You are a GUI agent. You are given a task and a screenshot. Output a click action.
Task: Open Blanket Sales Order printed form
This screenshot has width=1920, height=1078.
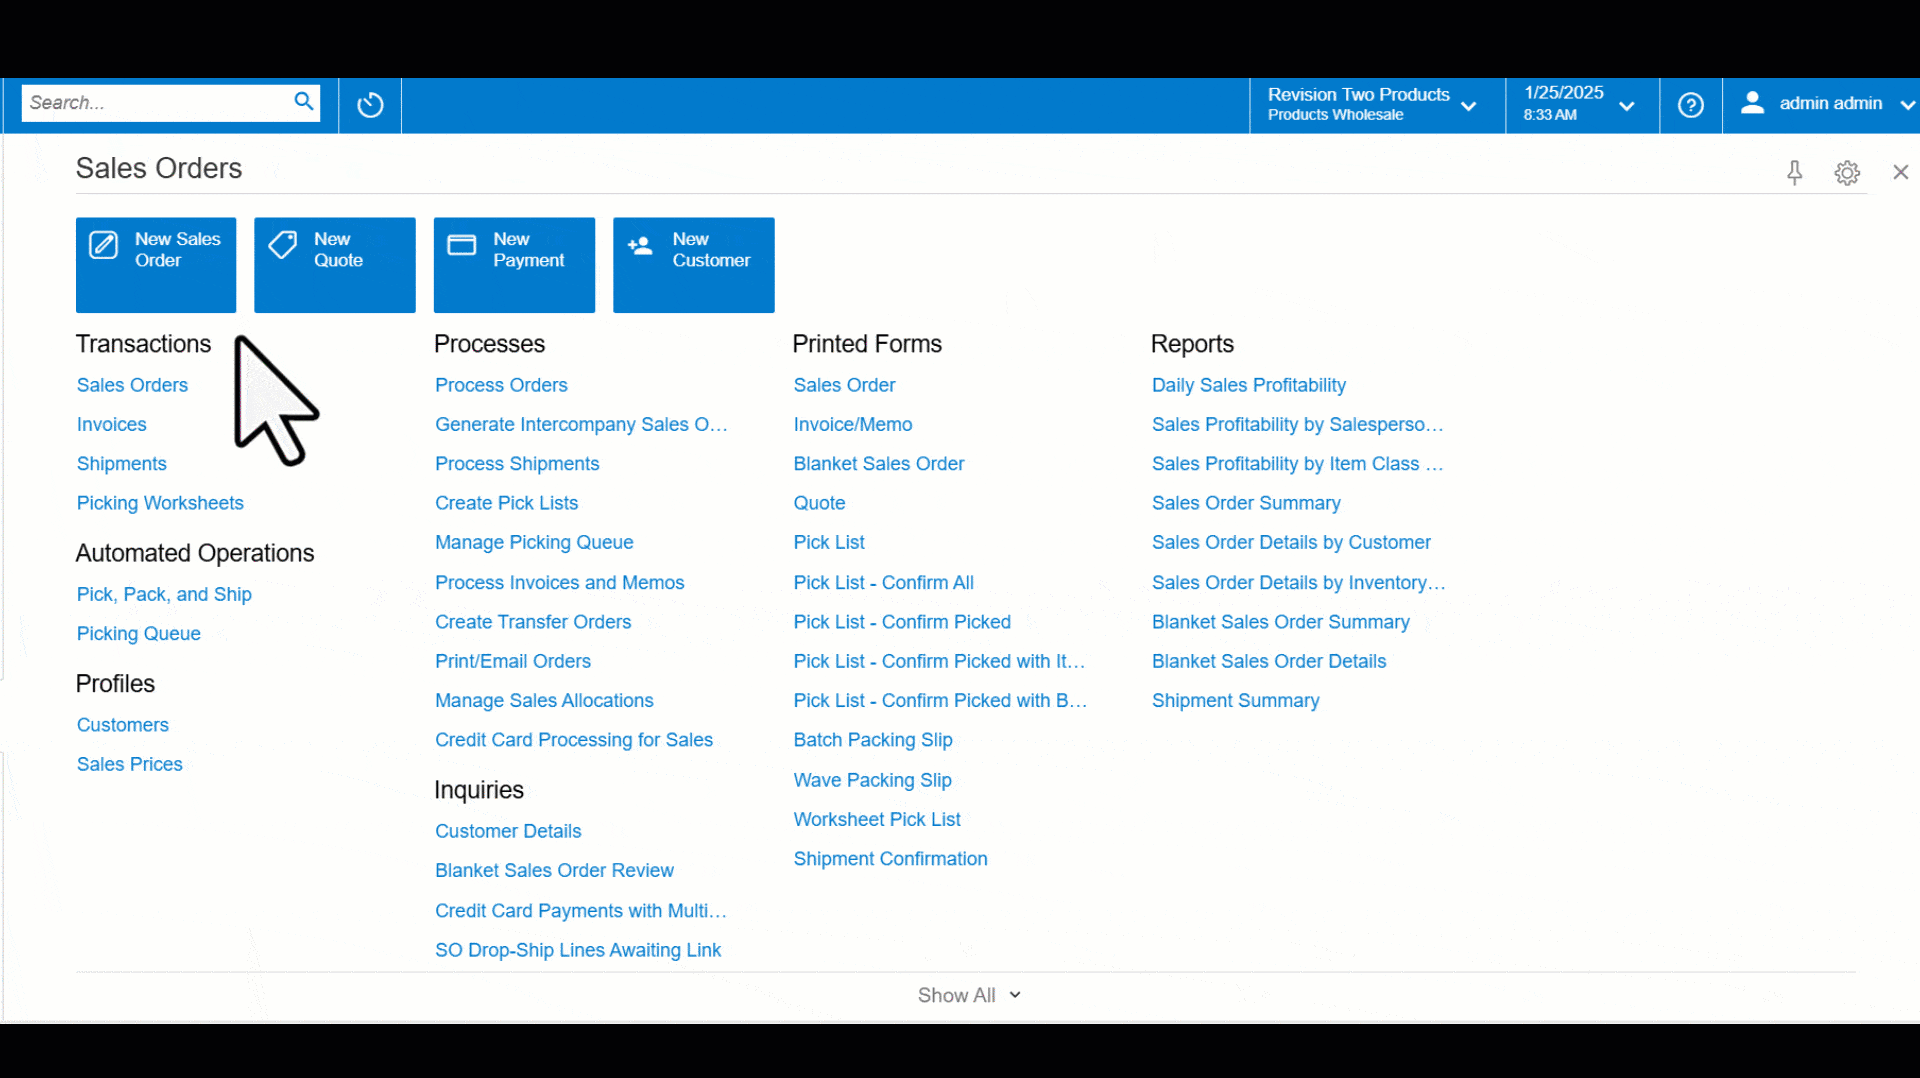879,464
